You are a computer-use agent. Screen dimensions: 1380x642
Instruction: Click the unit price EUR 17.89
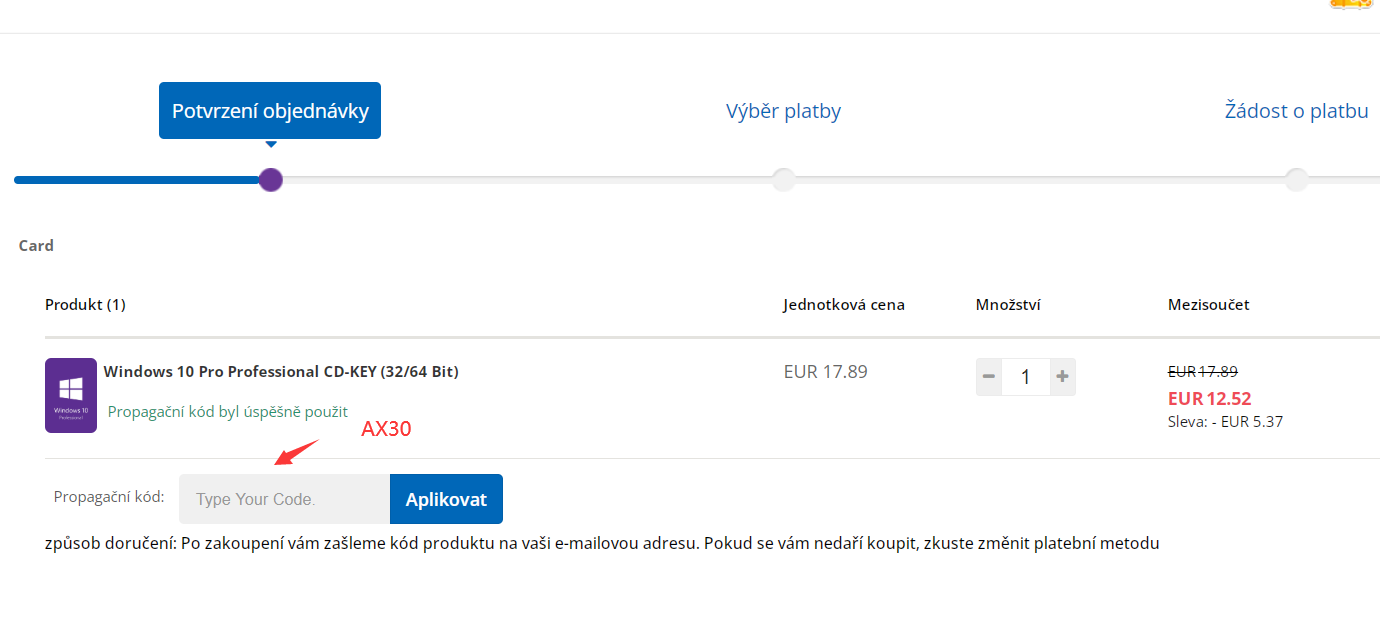(x=826, y=372)
